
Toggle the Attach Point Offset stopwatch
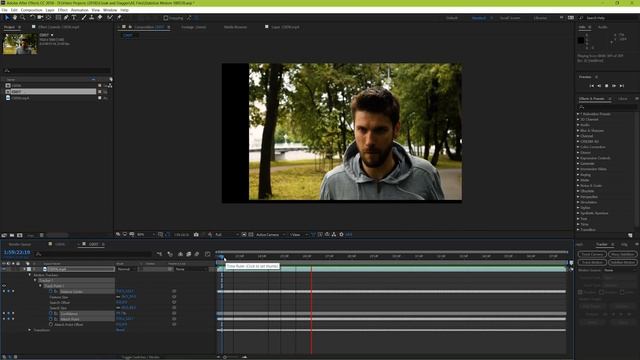tap(51, 324)
